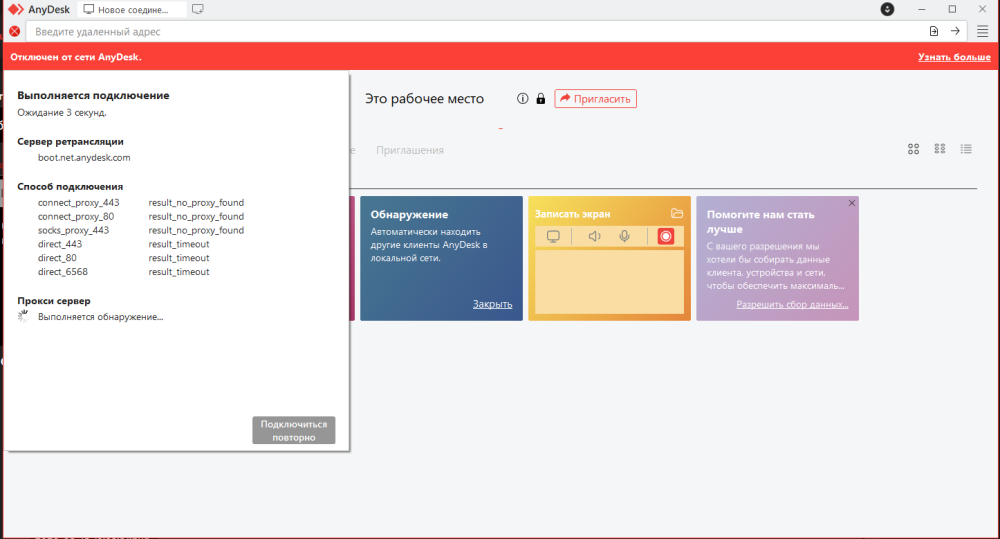Click the 'Обнаружение' card title
The image size is (1000, 539).
[409, 215]
